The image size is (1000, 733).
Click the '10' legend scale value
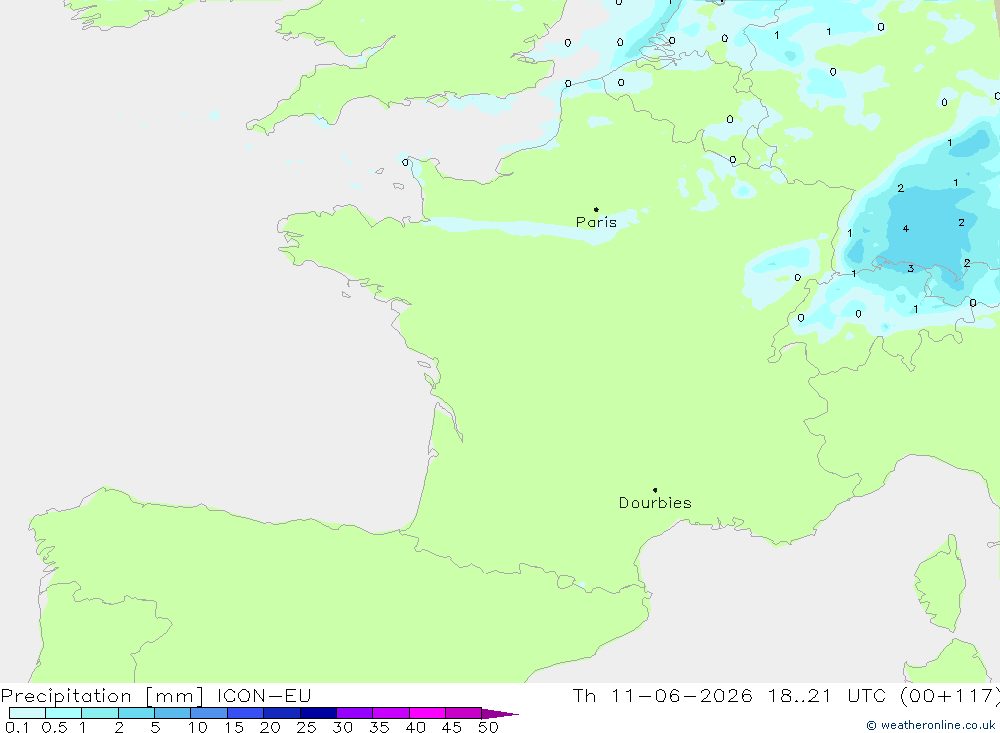click(198, 727)
